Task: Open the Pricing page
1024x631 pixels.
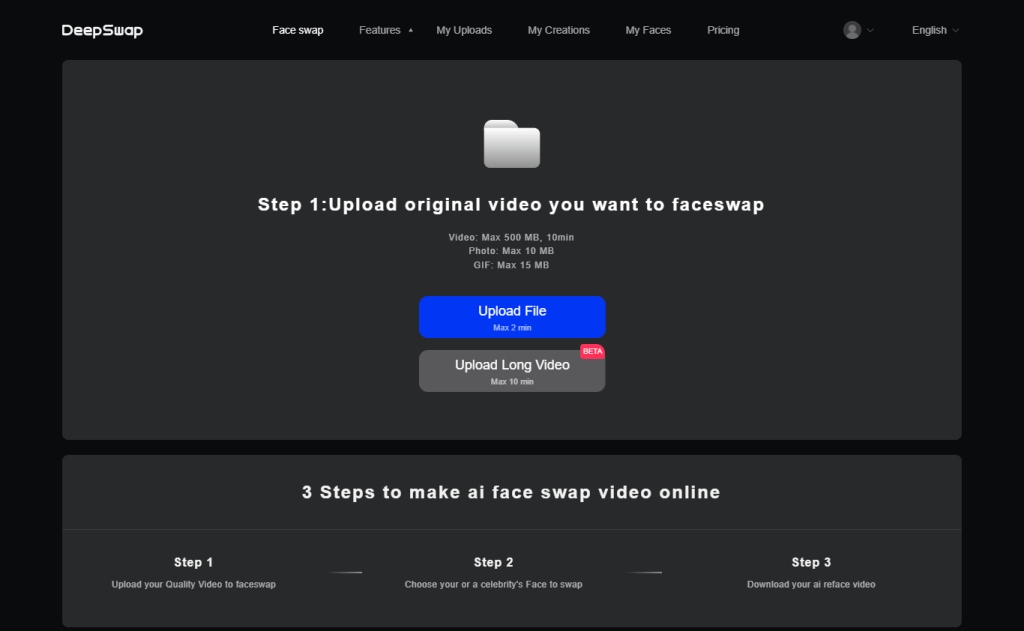Action: (723, 30)
